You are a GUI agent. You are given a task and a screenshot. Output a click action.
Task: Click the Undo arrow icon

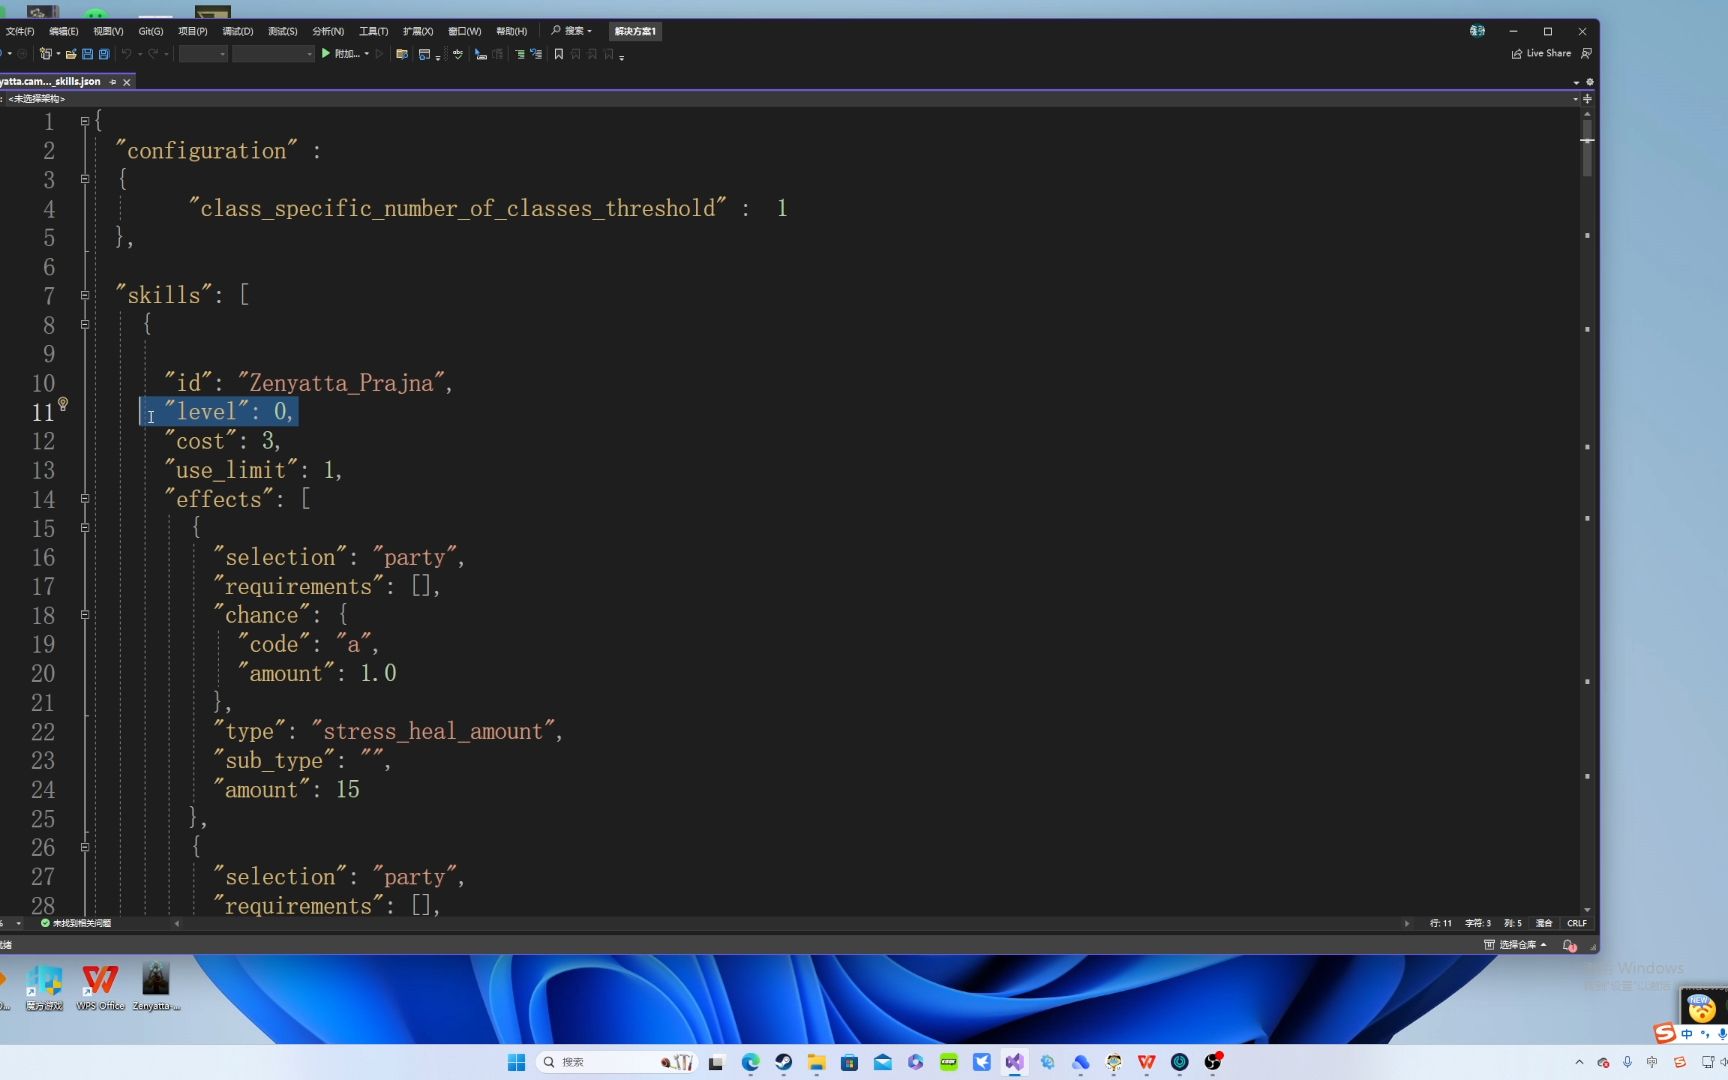(127, 54)
